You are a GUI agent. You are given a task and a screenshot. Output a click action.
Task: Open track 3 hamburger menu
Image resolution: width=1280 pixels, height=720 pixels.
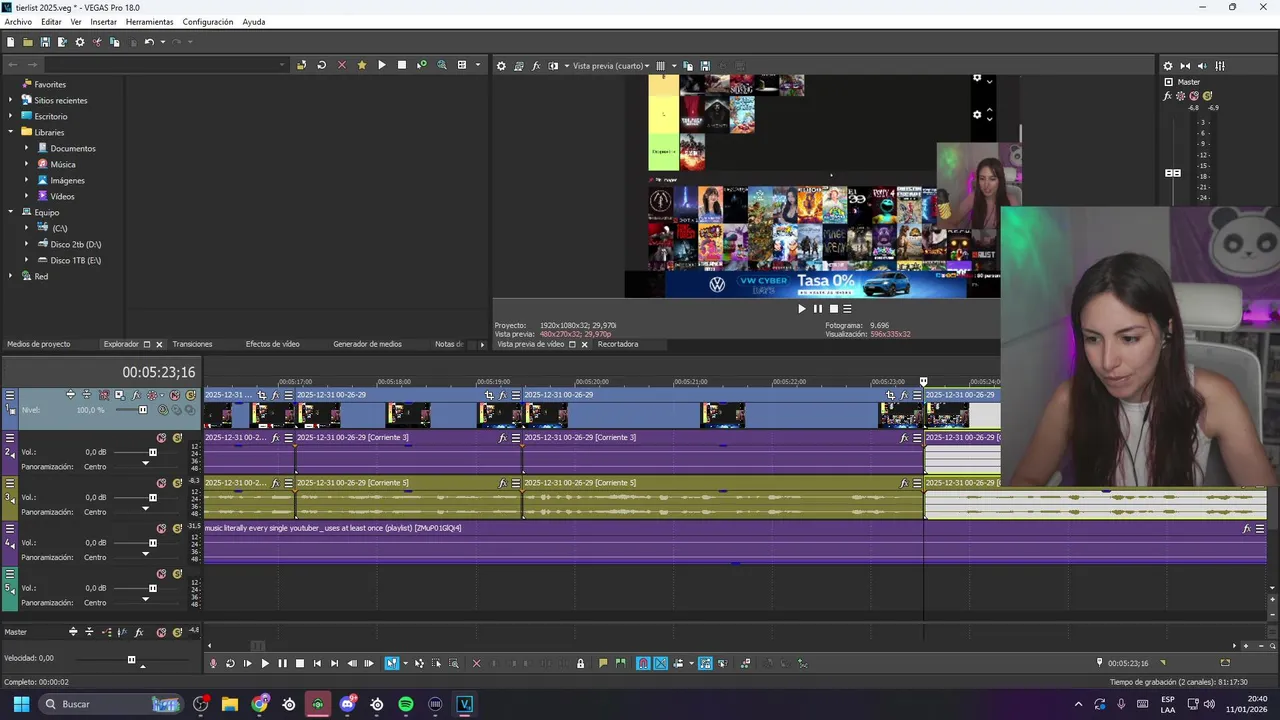coord(10,483)
